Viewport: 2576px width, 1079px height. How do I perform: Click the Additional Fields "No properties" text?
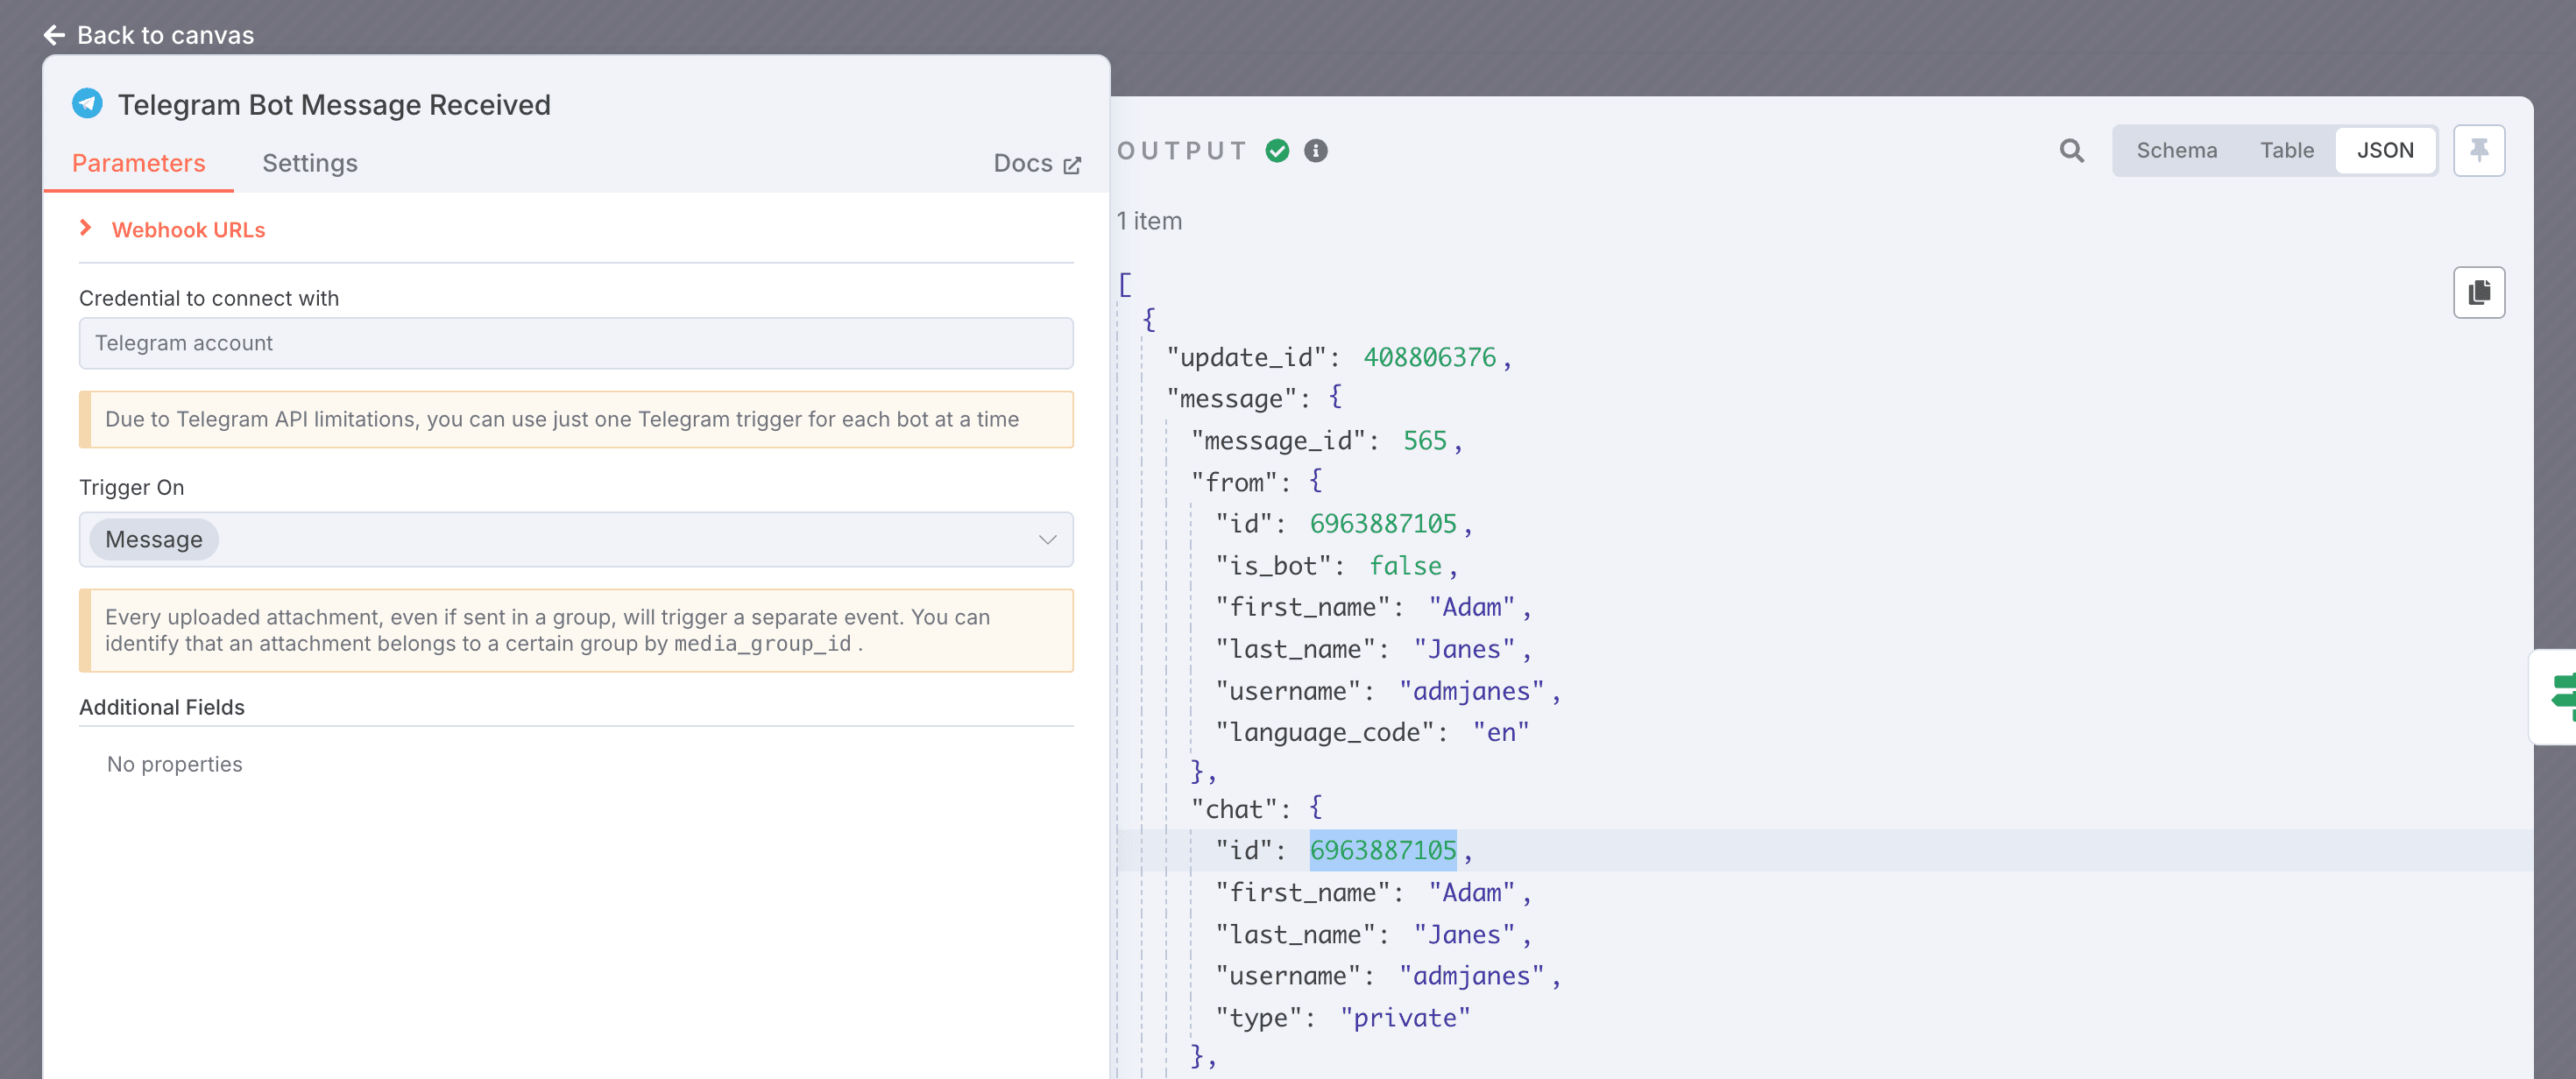175,764
